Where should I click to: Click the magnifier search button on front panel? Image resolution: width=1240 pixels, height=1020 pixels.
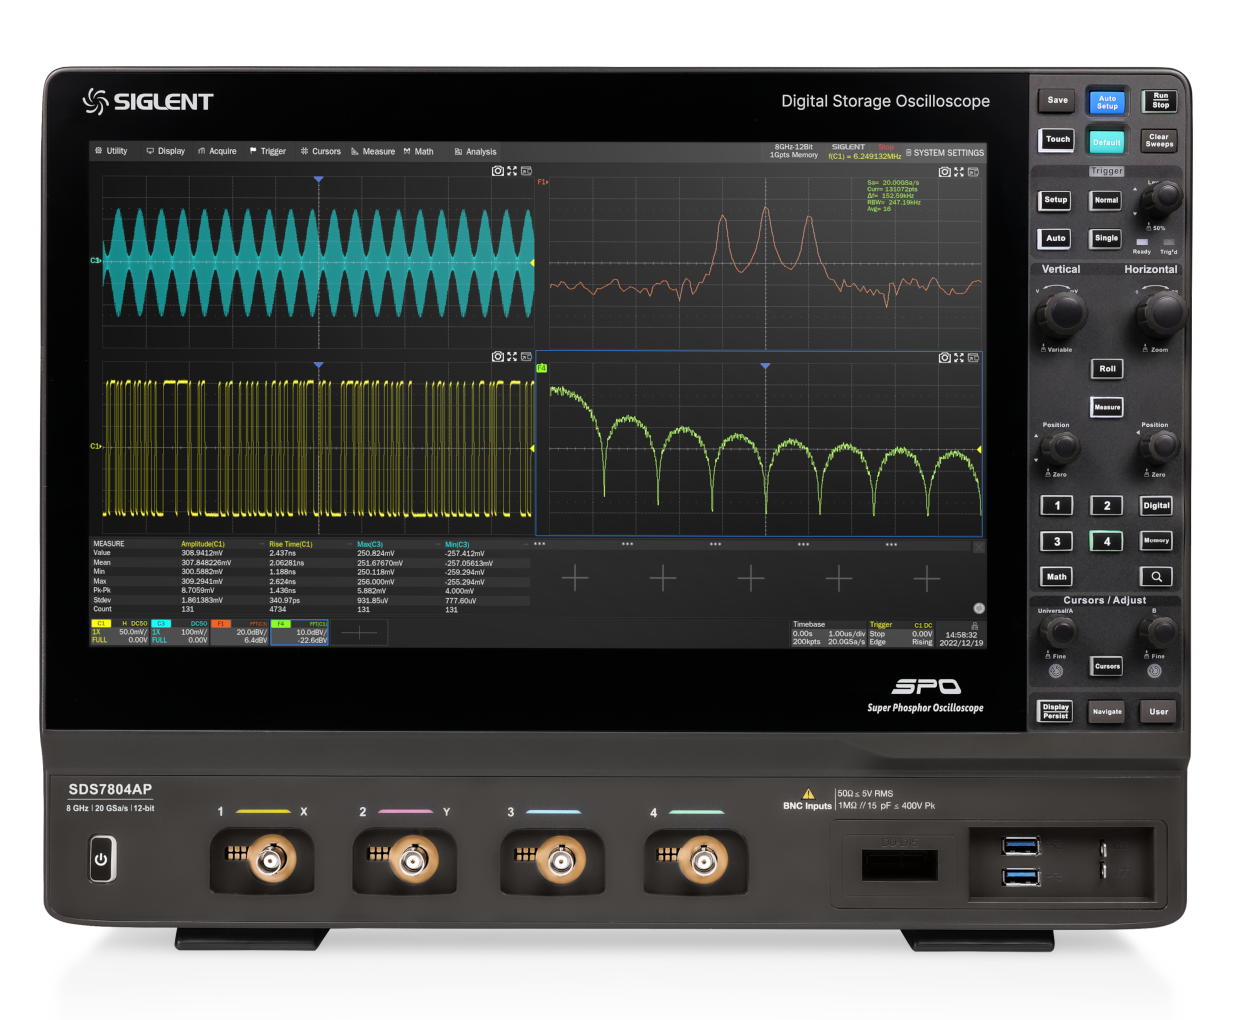[1156, 577]
